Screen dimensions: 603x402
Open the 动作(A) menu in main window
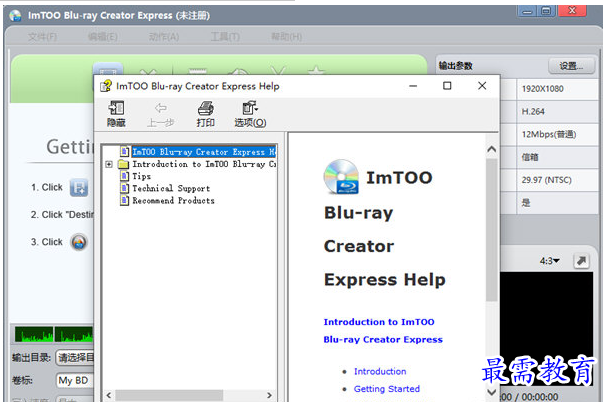(x=164, y=37)
